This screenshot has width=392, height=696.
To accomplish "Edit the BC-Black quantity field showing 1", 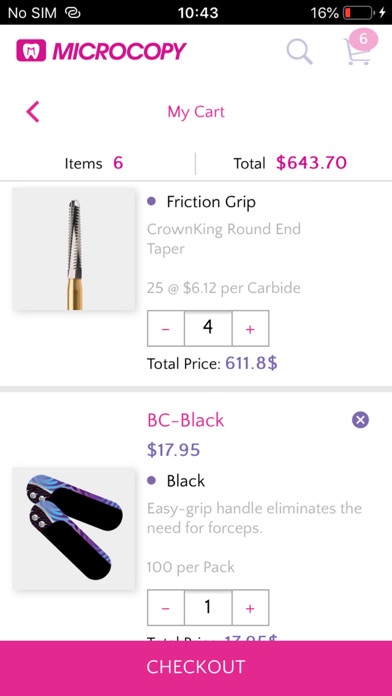I will click(x=208, y=608).
